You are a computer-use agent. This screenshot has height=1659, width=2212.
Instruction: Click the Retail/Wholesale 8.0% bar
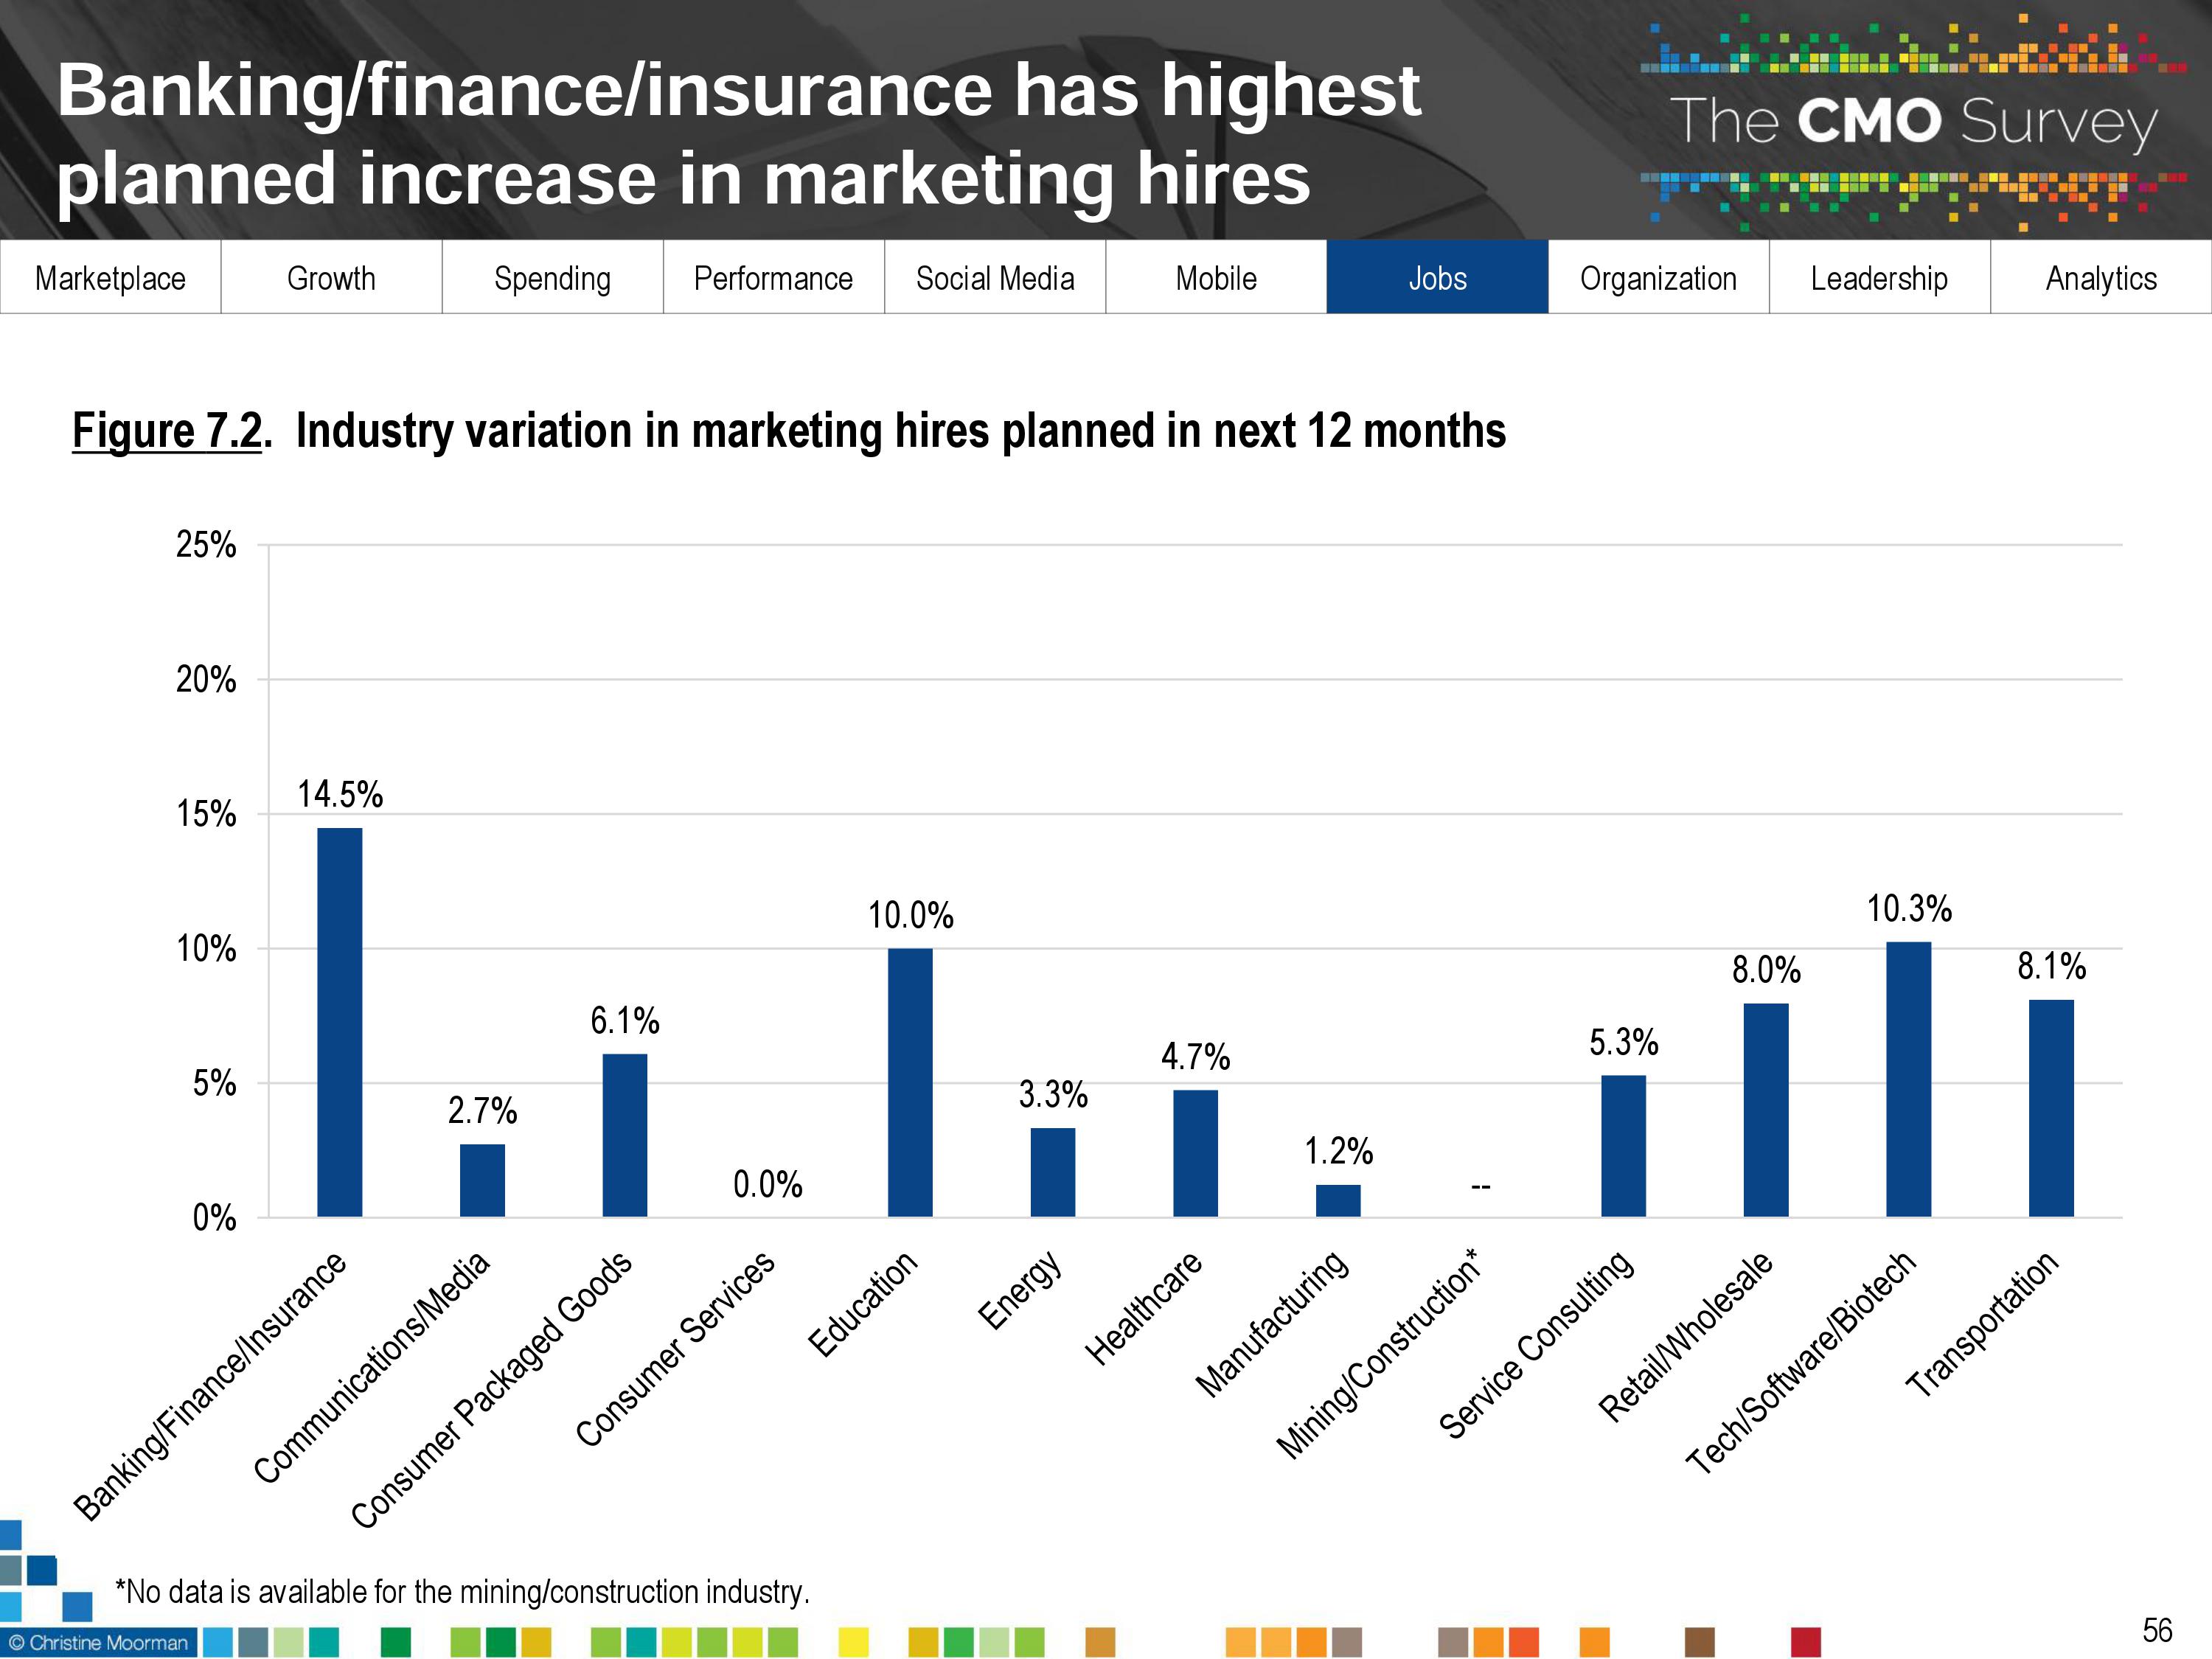[x=1766, y=1110]
